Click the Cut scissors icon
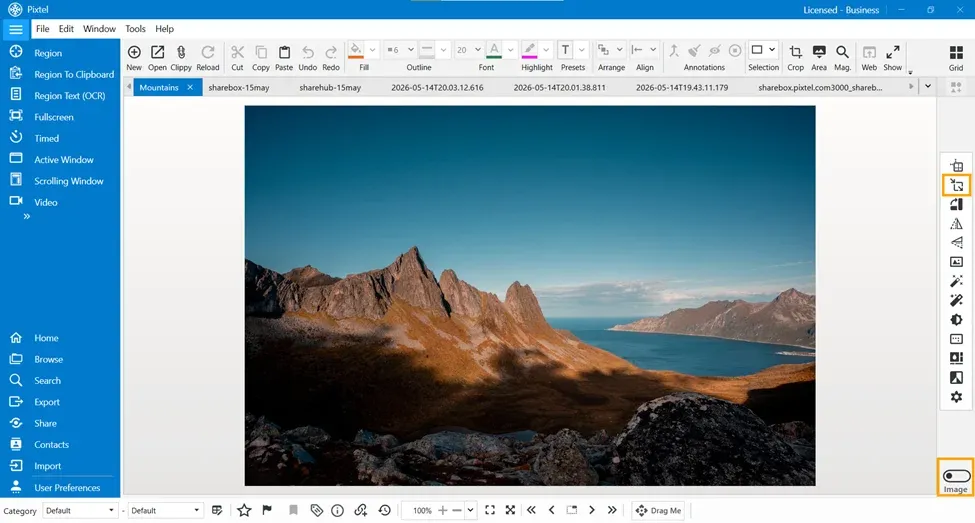 click(237, 52)
